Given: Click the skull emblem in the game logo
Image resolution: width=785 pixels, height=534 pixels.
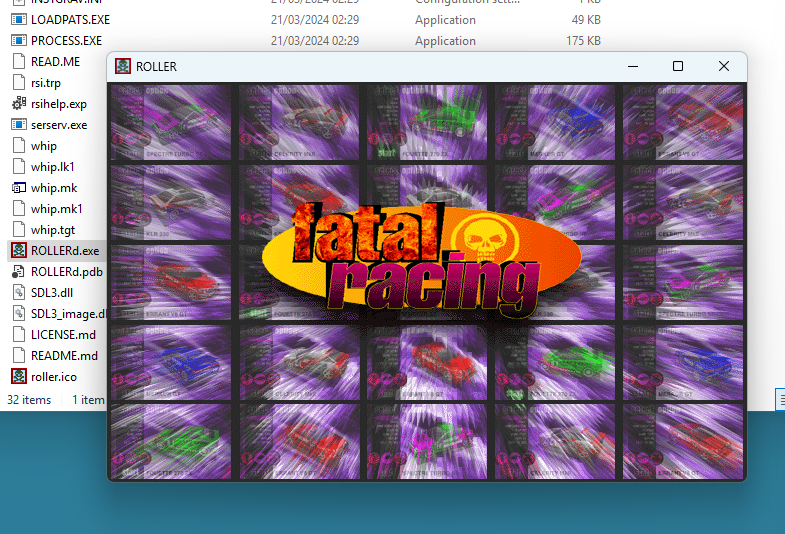Looking at the screenshot, I should pos(485,238).
